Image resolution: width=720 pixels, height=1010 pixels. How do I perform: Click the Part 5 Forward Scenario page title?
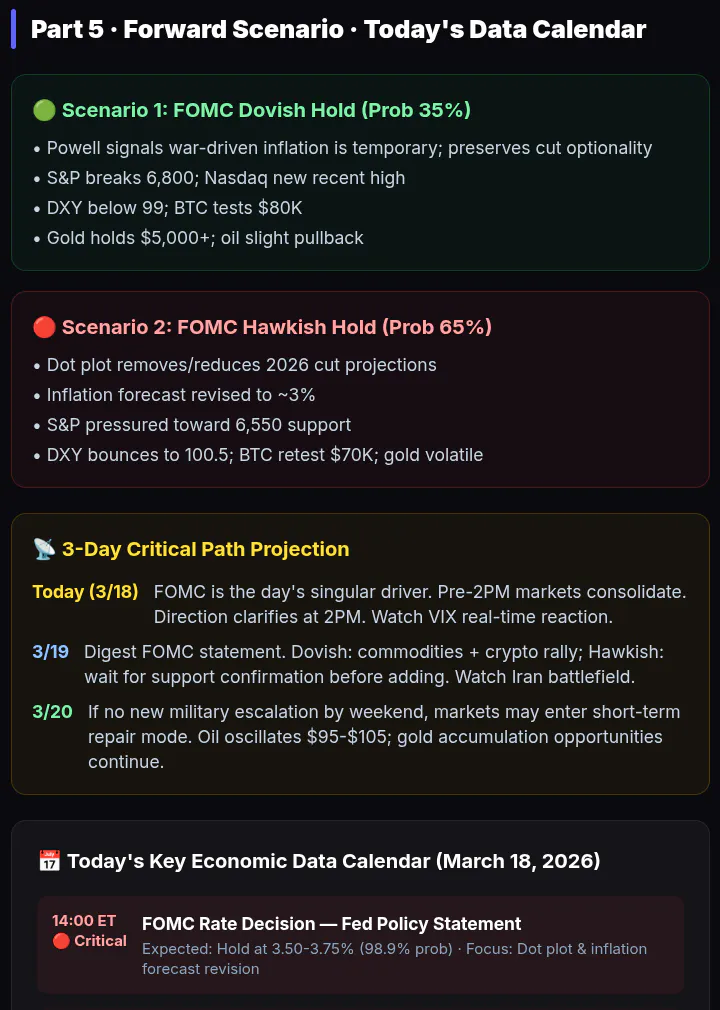pos(339,30)
